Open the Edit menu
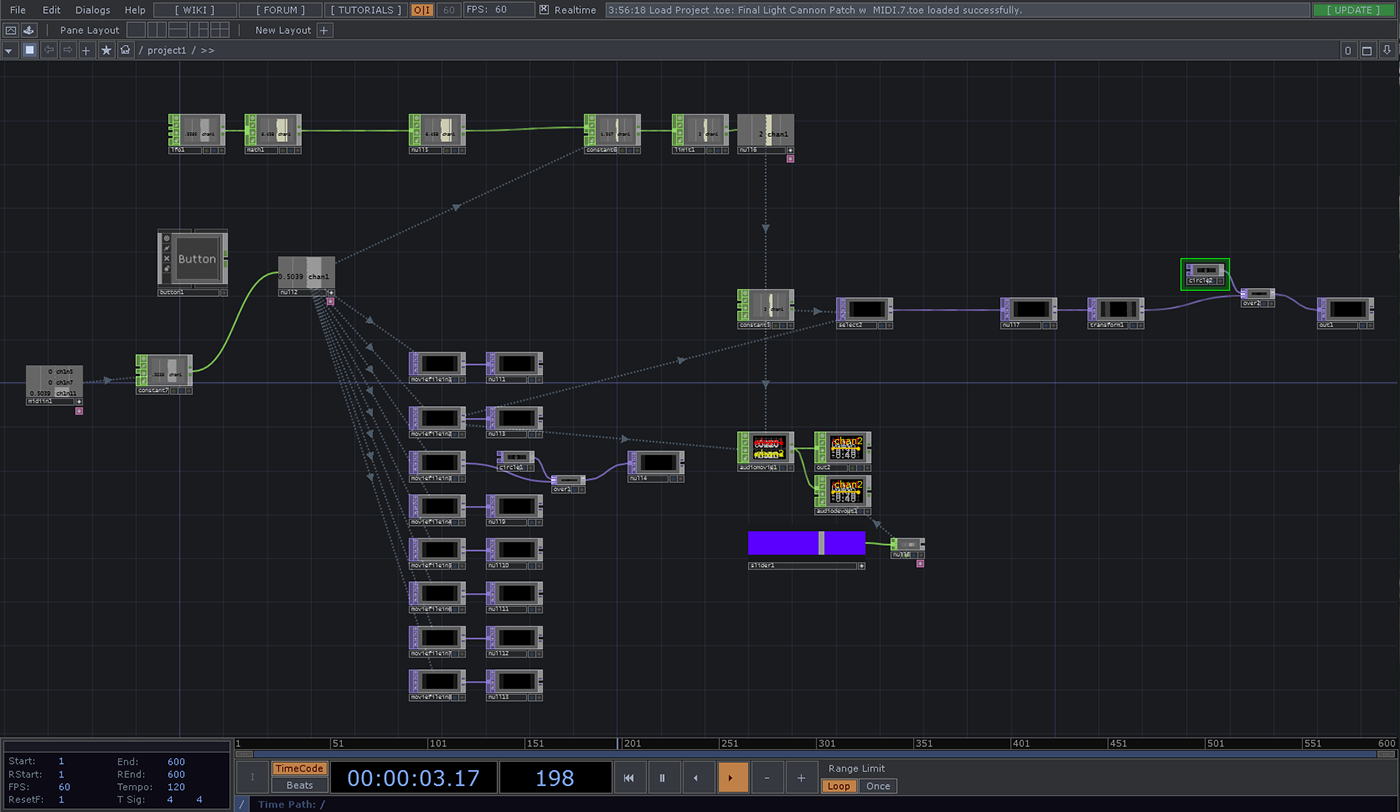The height and width of the screenshot is (812, 1400). [x=51, y=10]
